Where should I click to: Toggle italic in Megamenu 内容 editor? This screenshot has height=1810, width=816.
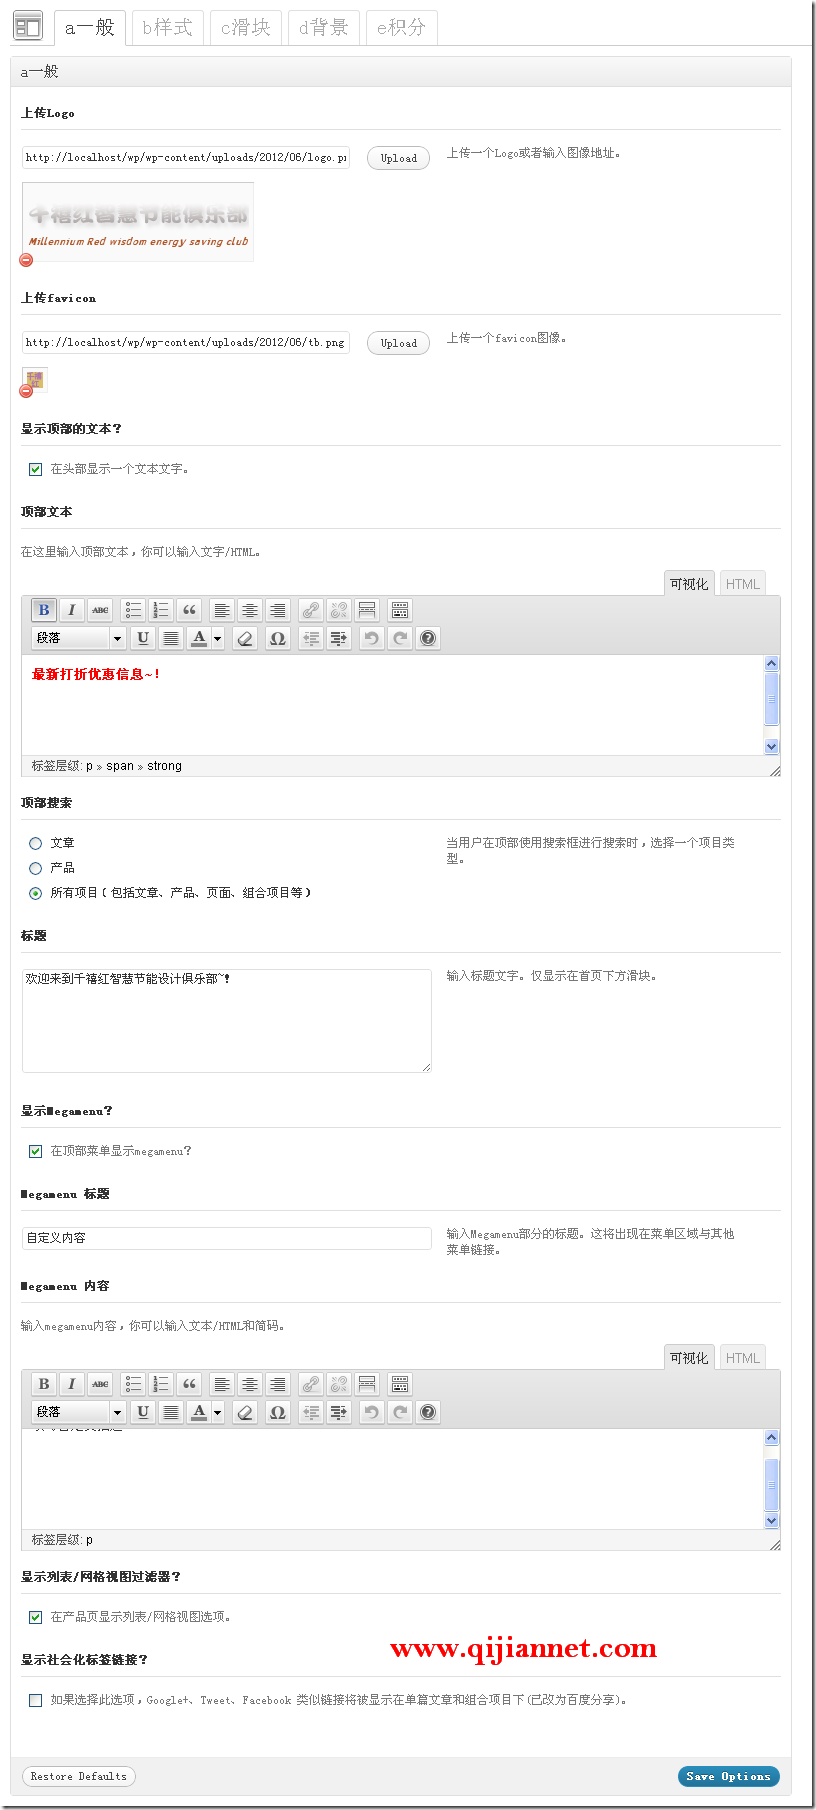[72, 1384]
